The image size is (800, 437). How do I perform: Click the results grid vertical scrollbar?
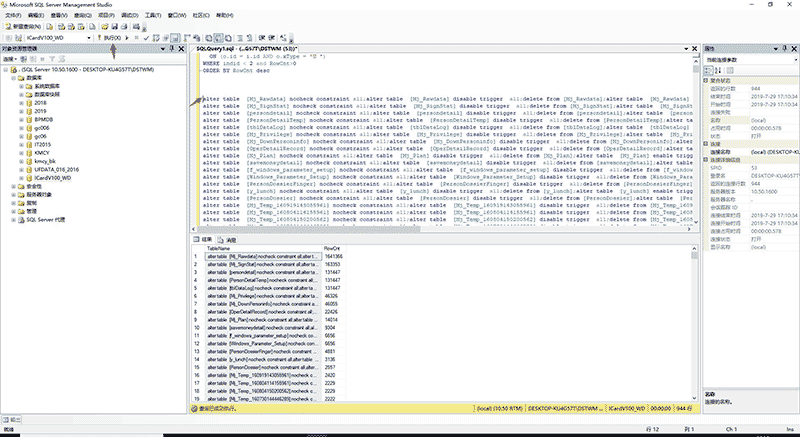pos(694,323)
